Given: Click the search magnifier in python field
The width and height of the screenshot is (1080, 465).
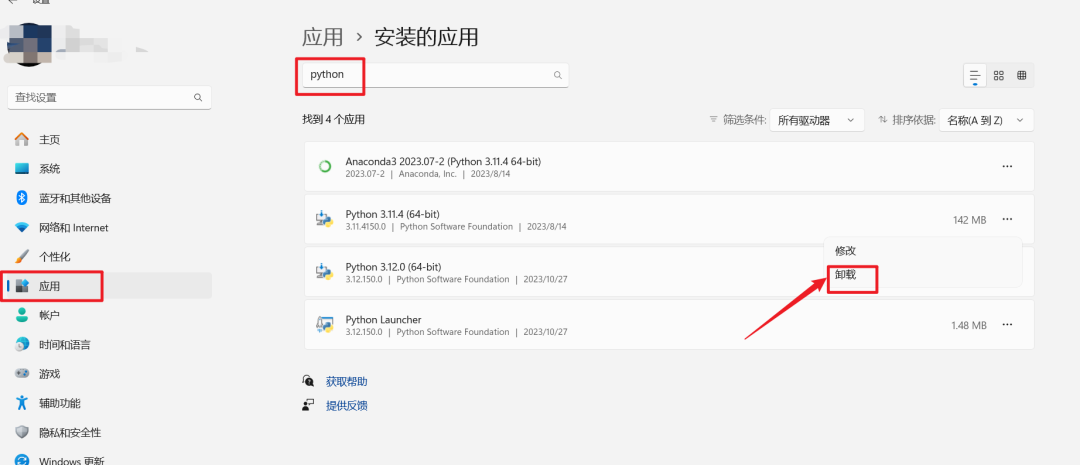Looking at the screenshot, I should tap(558, 75).
